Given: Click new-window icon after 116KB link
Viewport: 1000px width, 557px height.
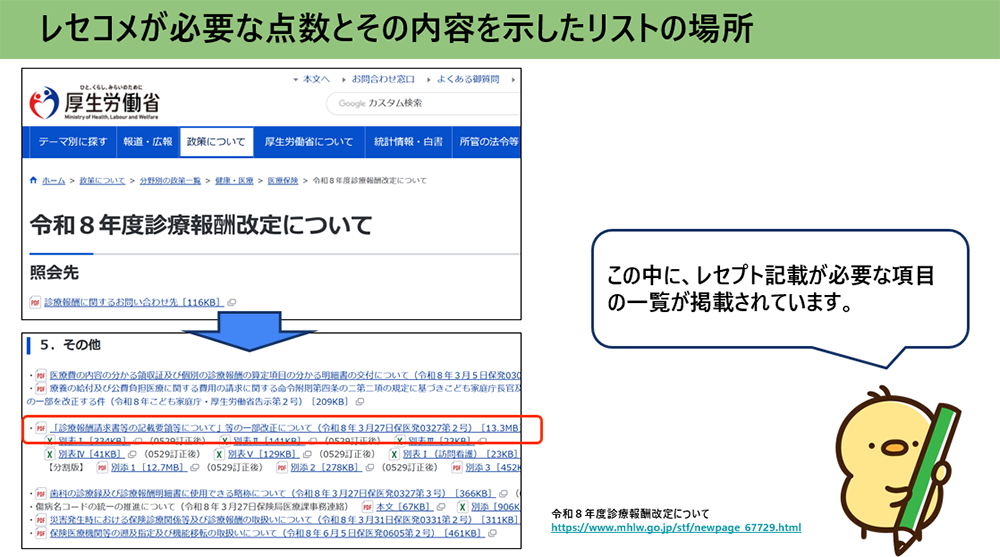Looking at the screenshot, I should click(x=232, y=302).
